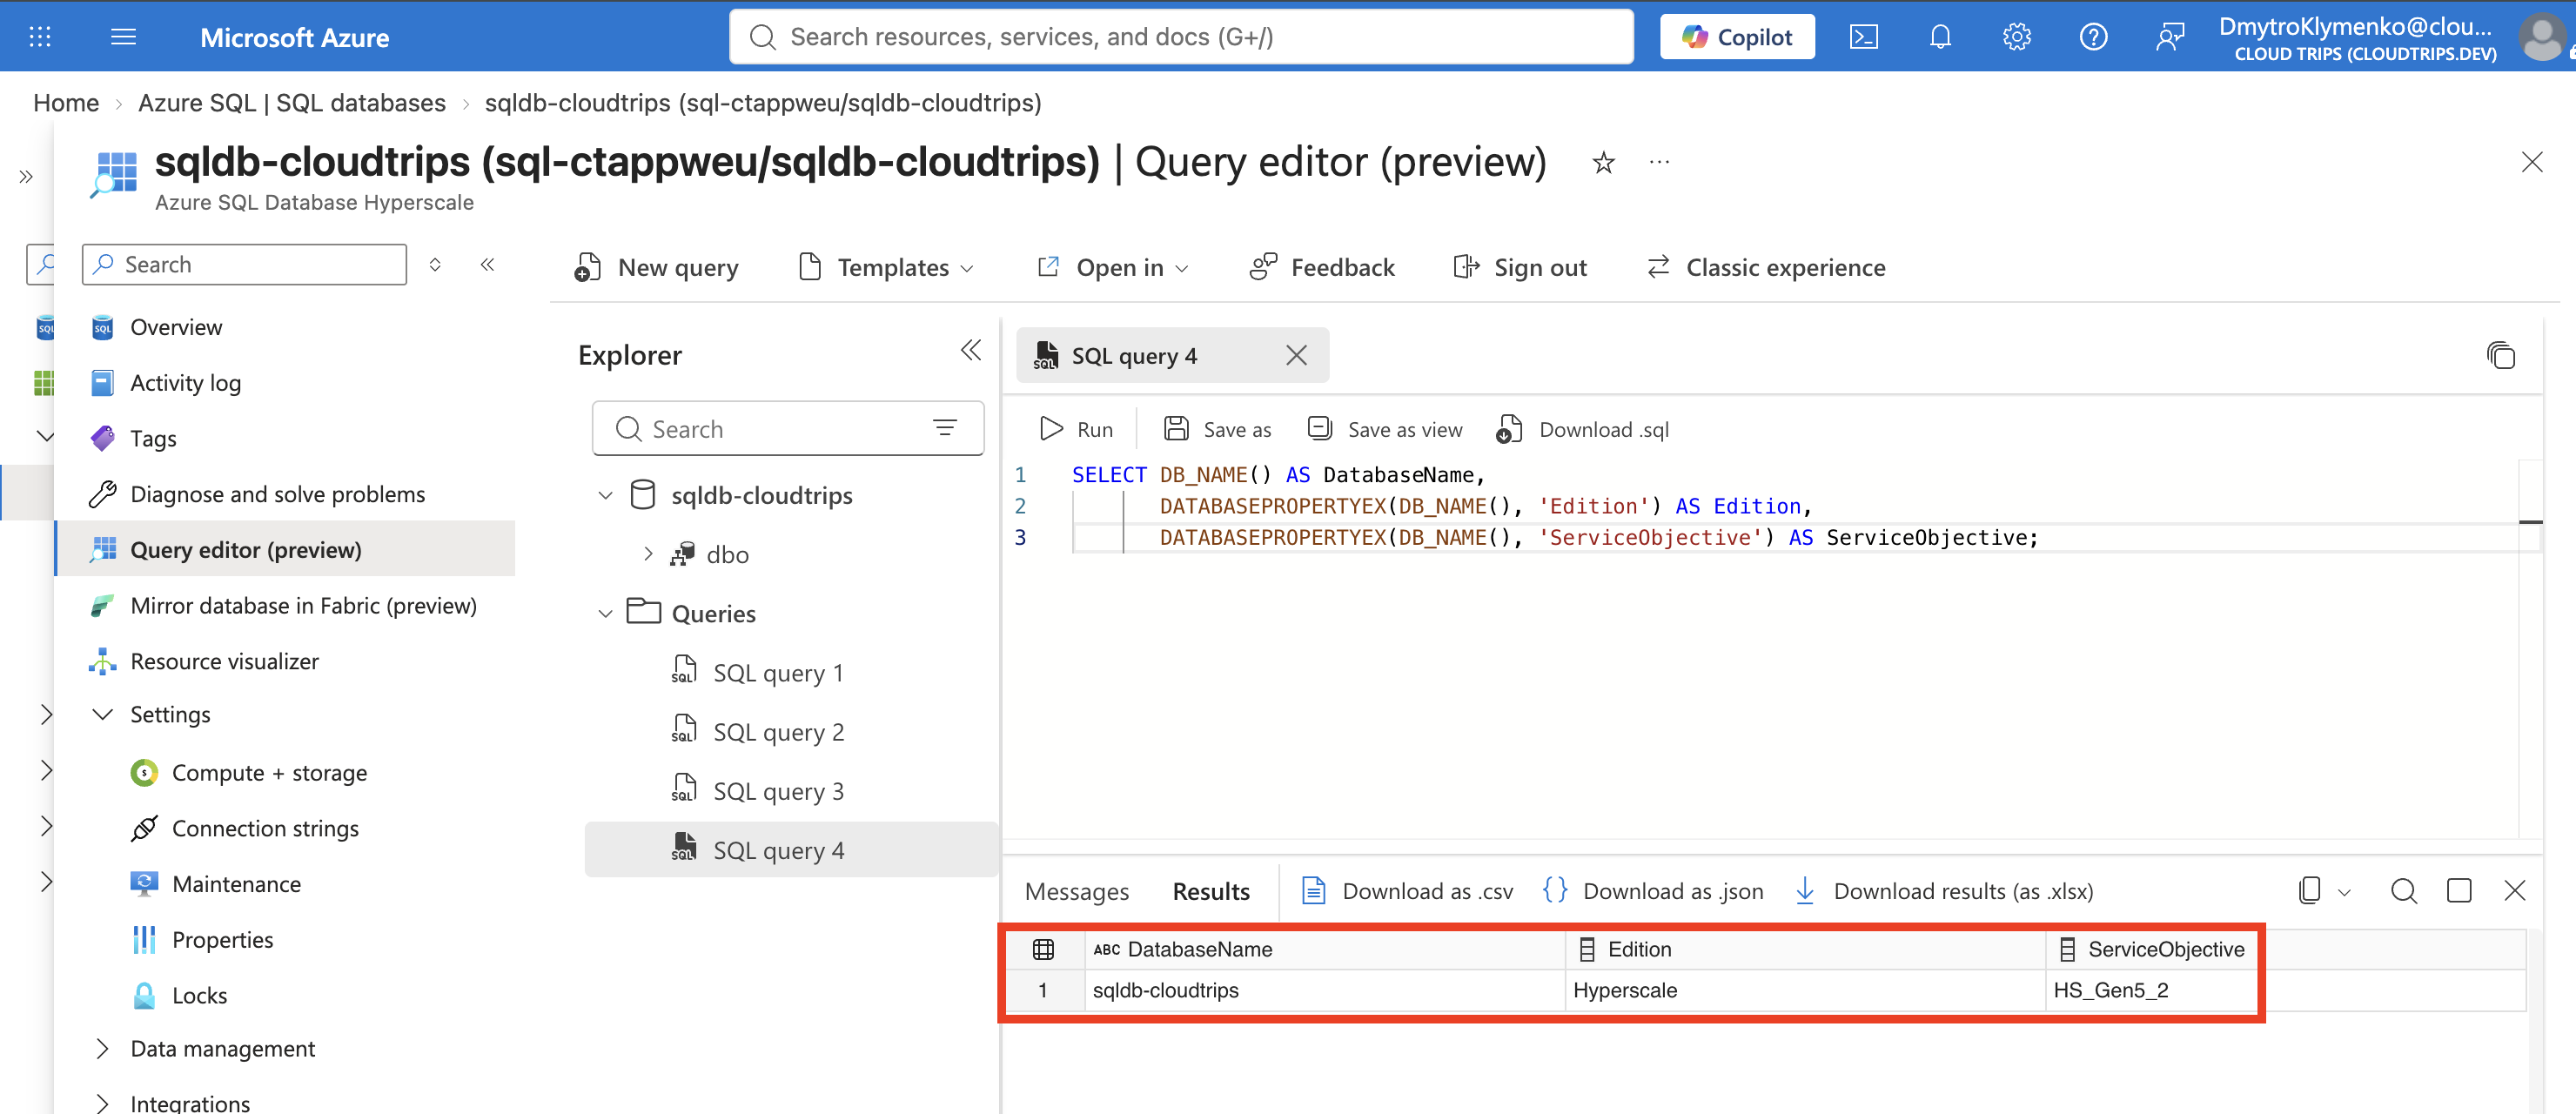Download results (as .xlsx)

click(x=1944, y=891)
